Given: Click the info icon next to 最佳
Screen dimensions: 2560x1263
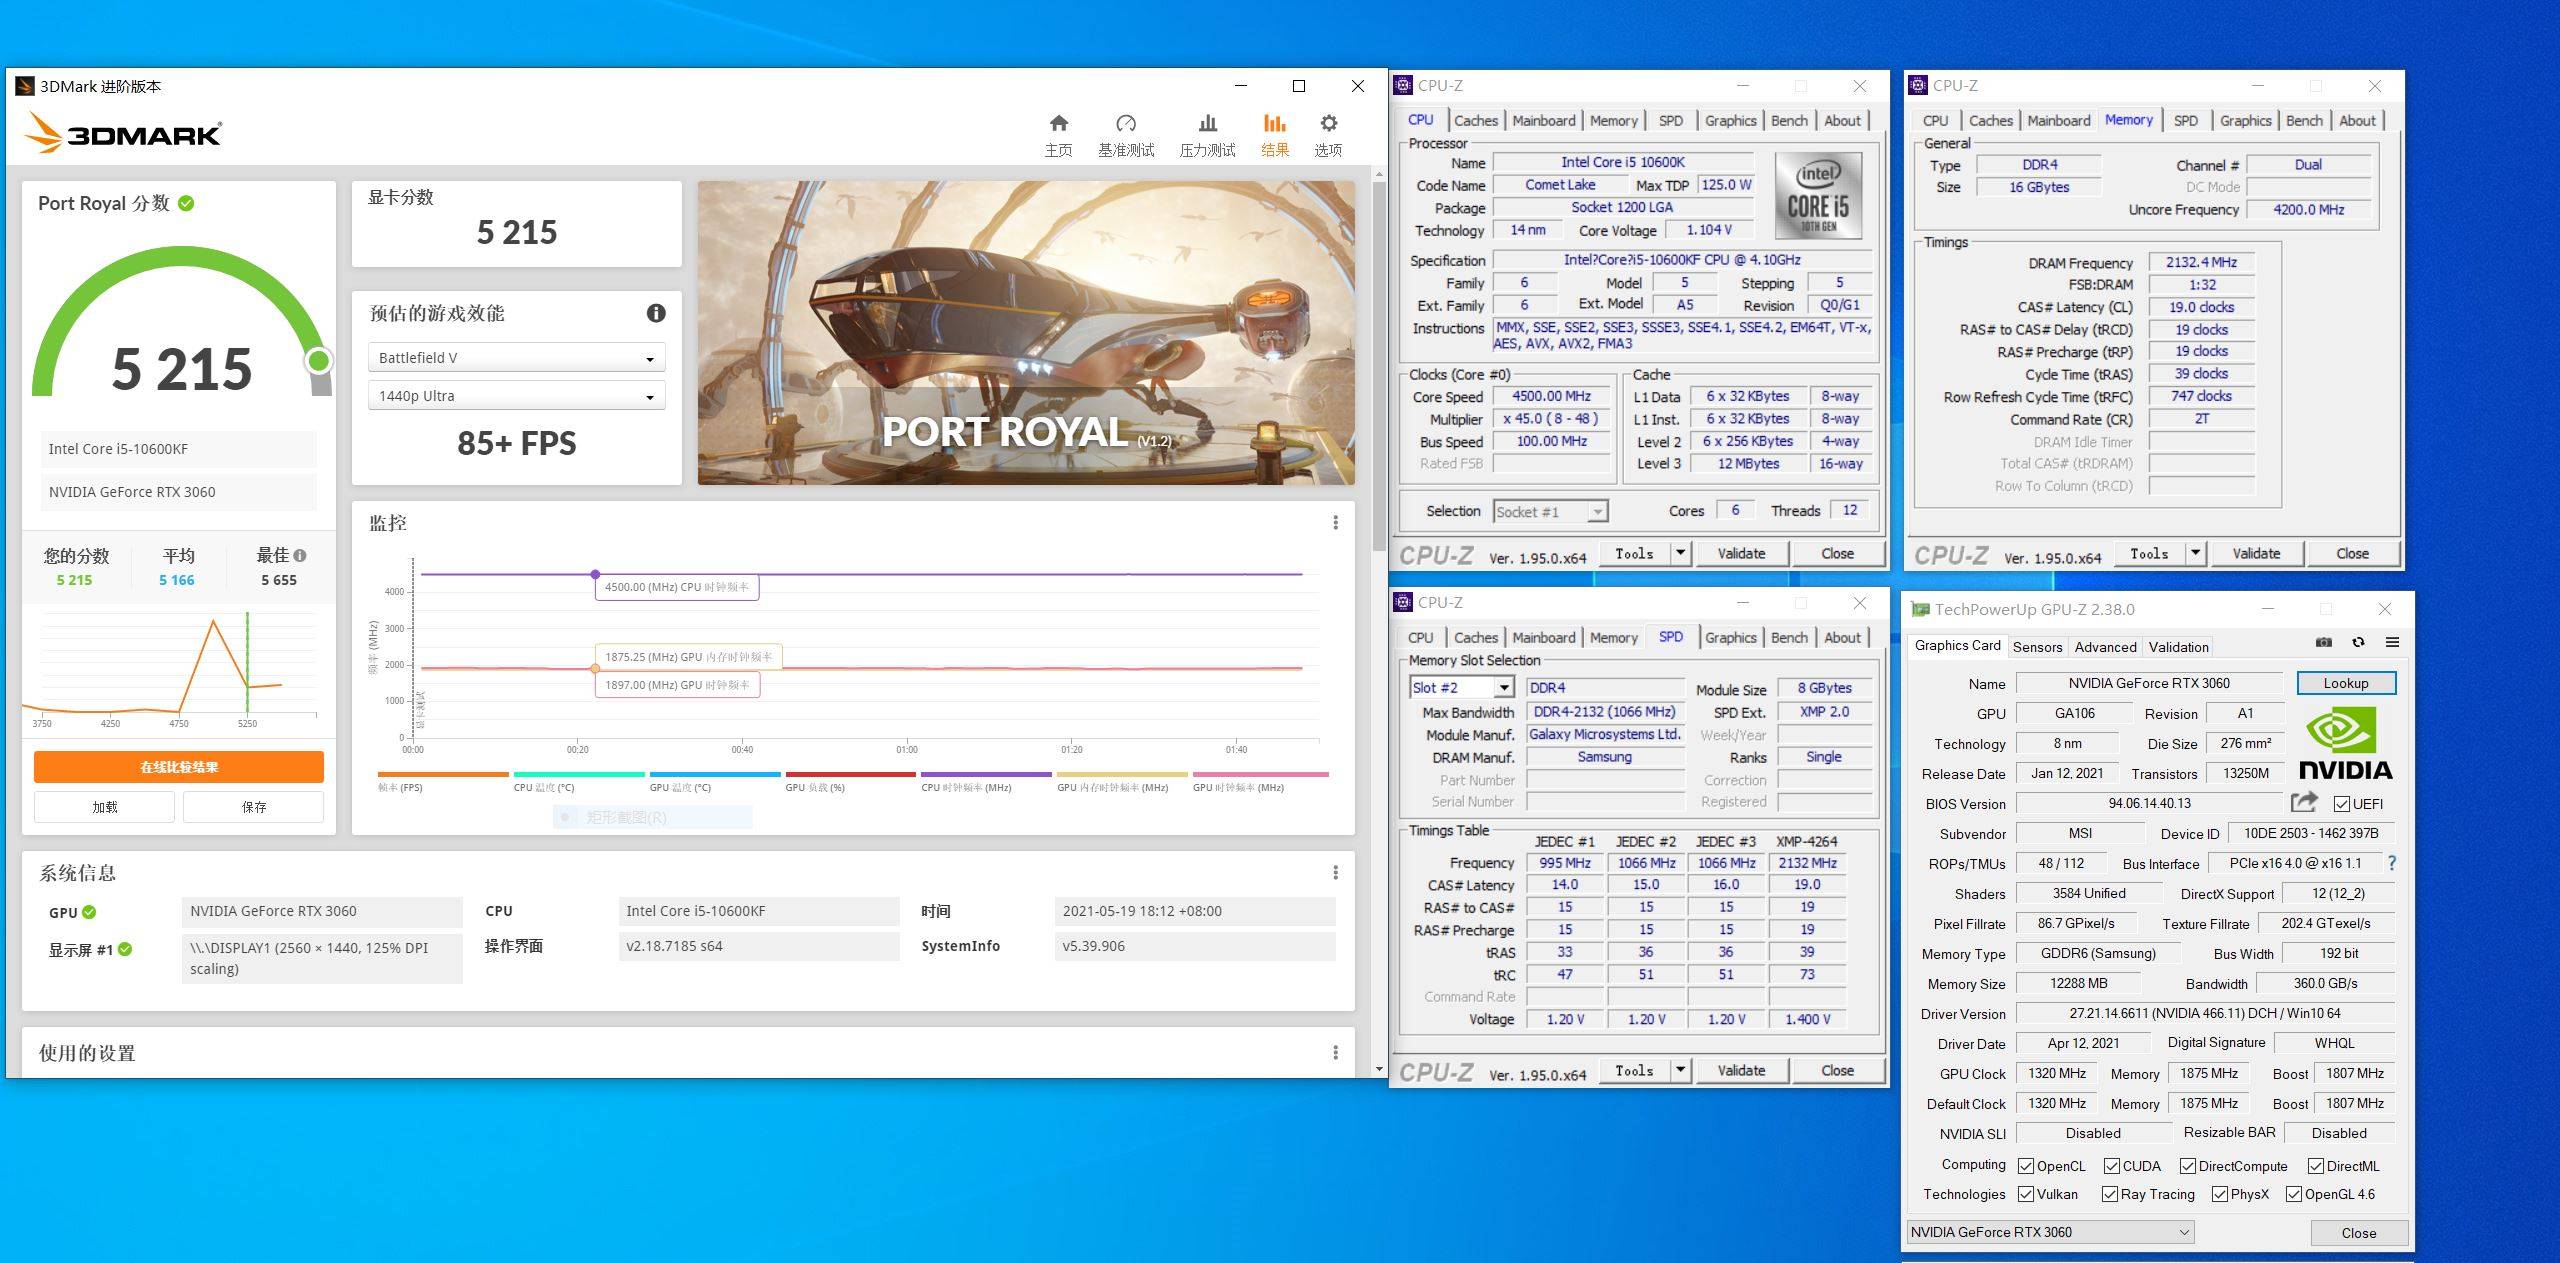Looking at the screenshot, I should coord(300,555).
